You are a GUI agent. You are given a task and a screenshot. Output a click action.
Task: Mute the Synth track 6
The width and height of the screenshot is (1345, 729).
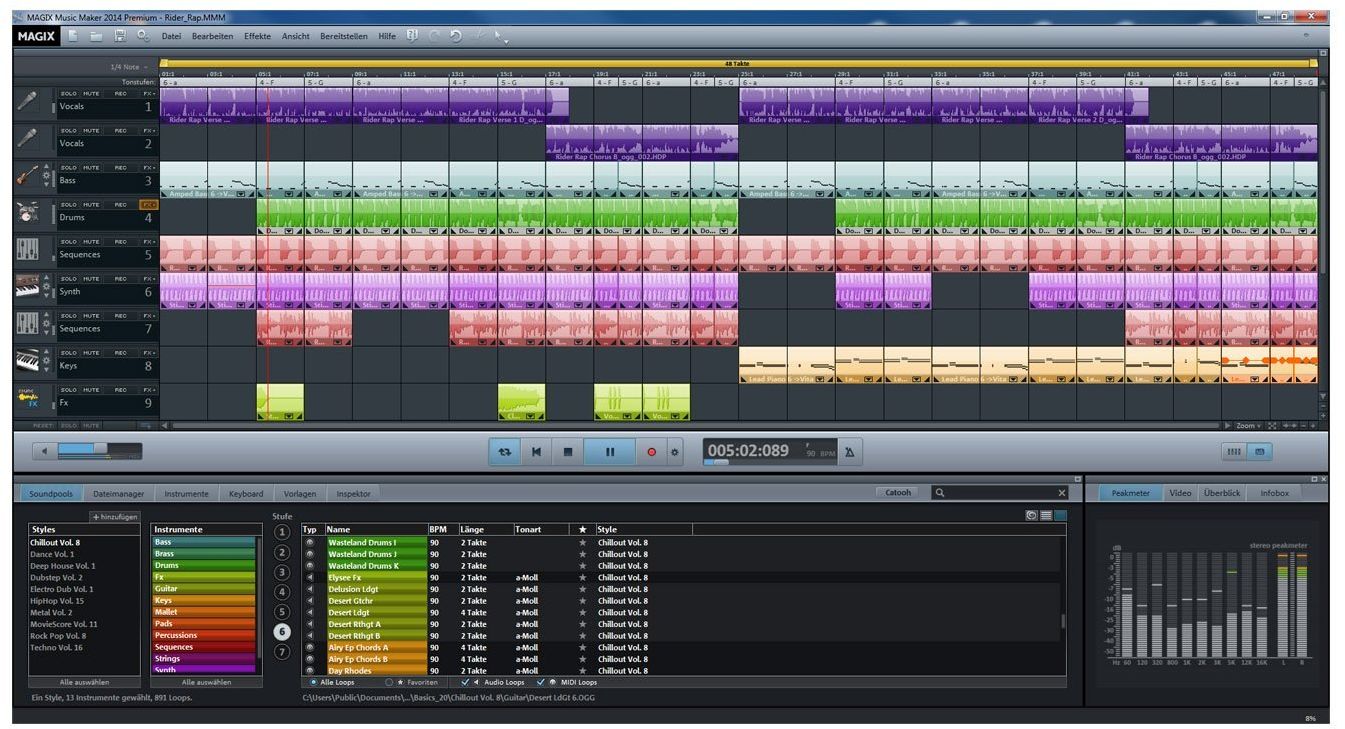[91, 278]
